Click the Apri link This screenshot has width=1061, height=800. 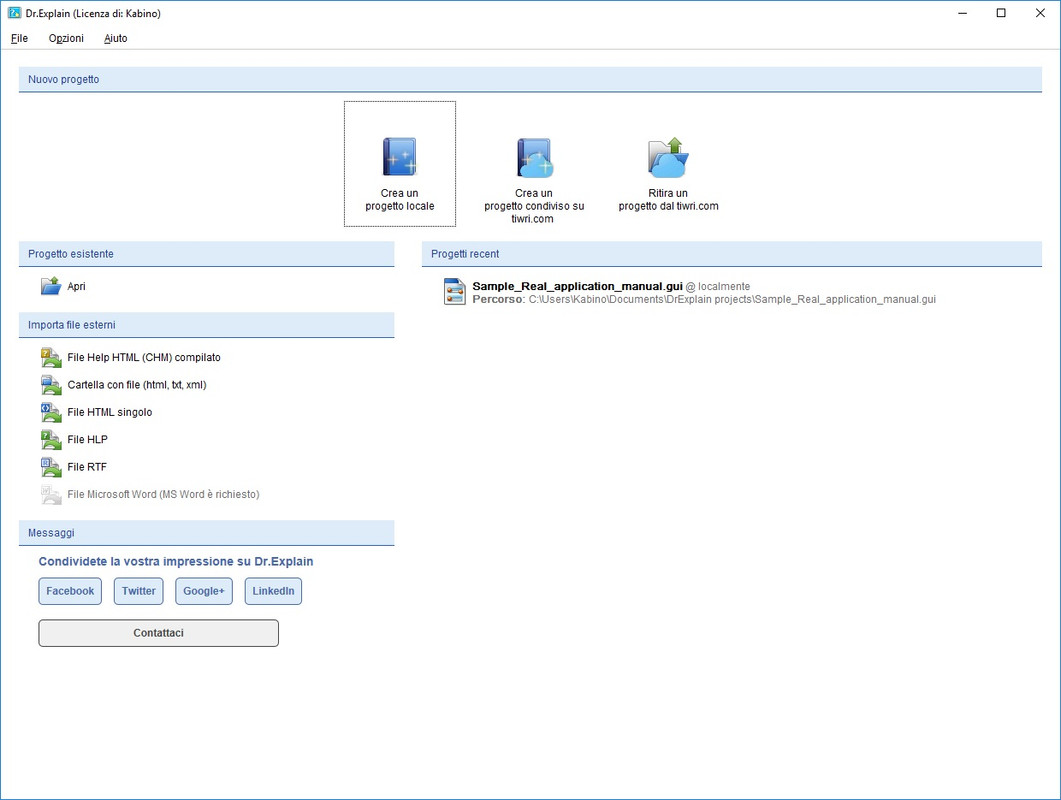point(76,286)
